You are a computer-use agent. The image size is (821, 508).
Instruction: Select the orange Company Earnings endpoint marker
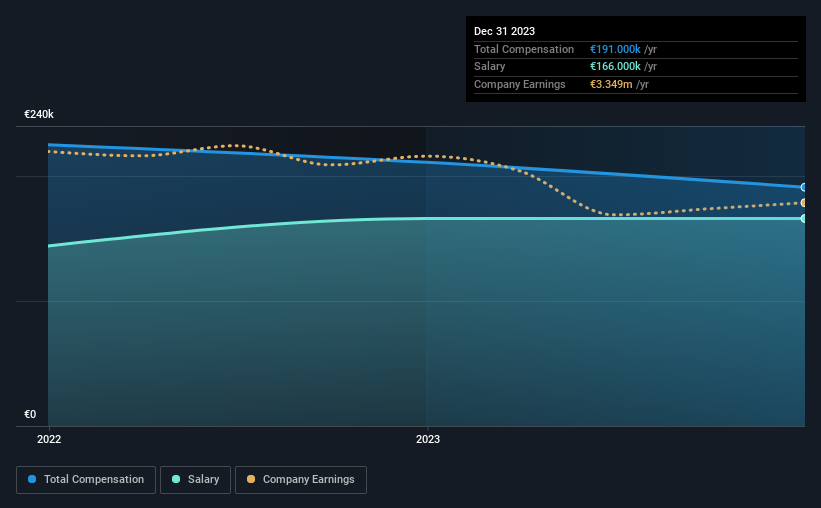[x=804, y=203]
